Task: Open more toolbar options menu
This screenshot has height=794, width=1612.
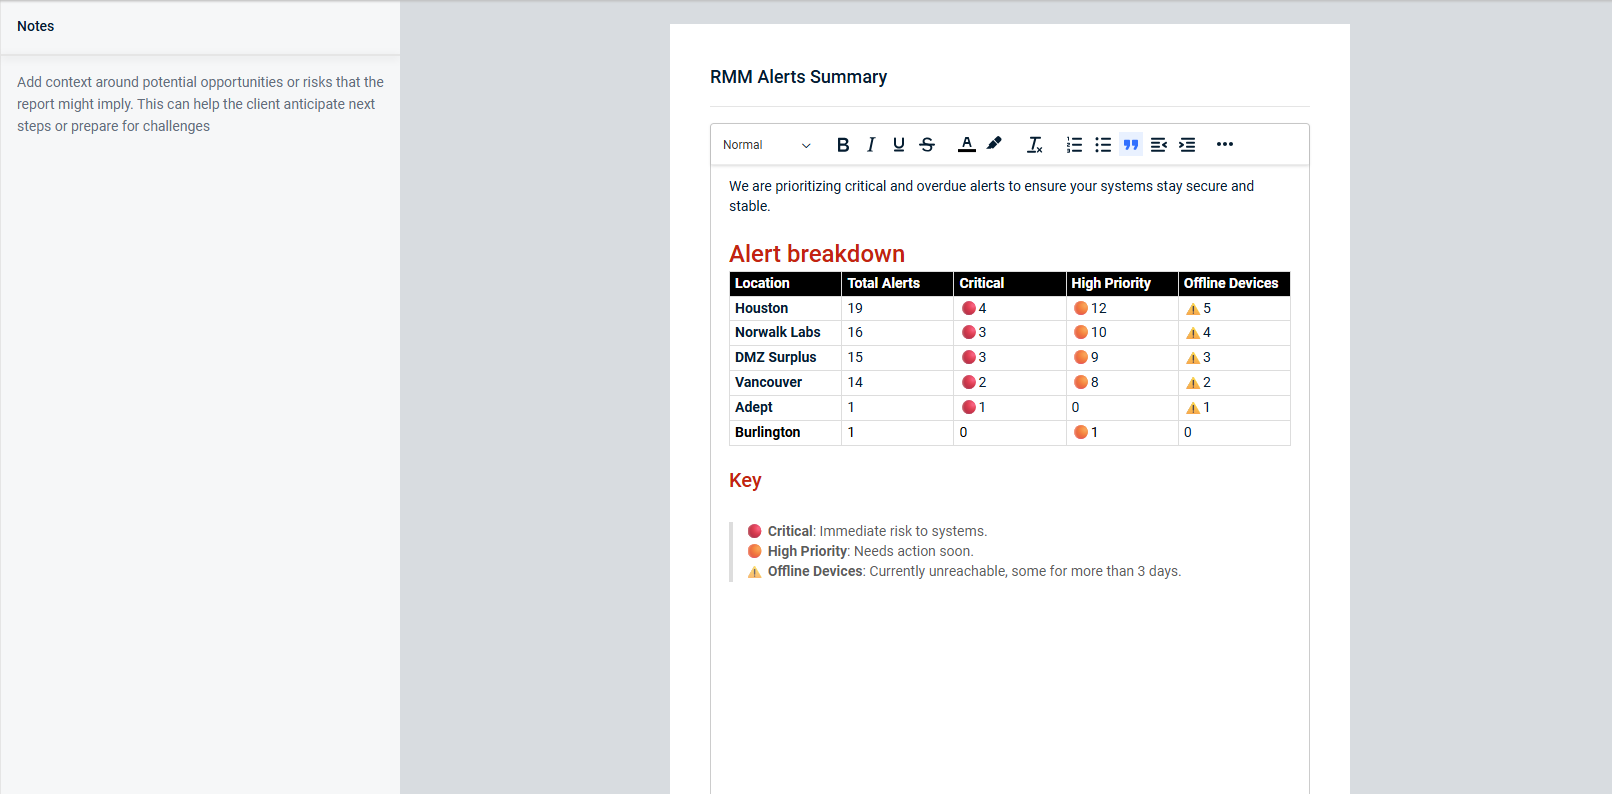Action: tap(1225, 145)
